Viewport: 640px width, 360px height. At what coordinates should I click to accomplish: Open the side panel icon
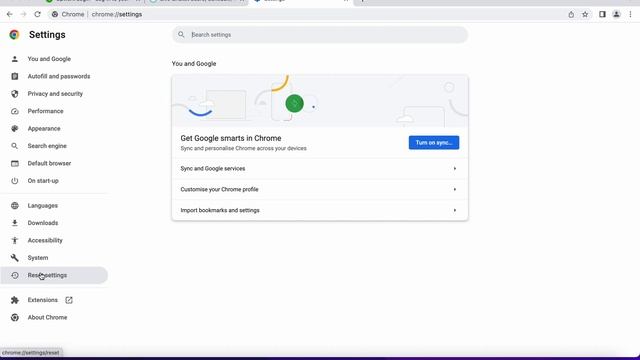602,14
